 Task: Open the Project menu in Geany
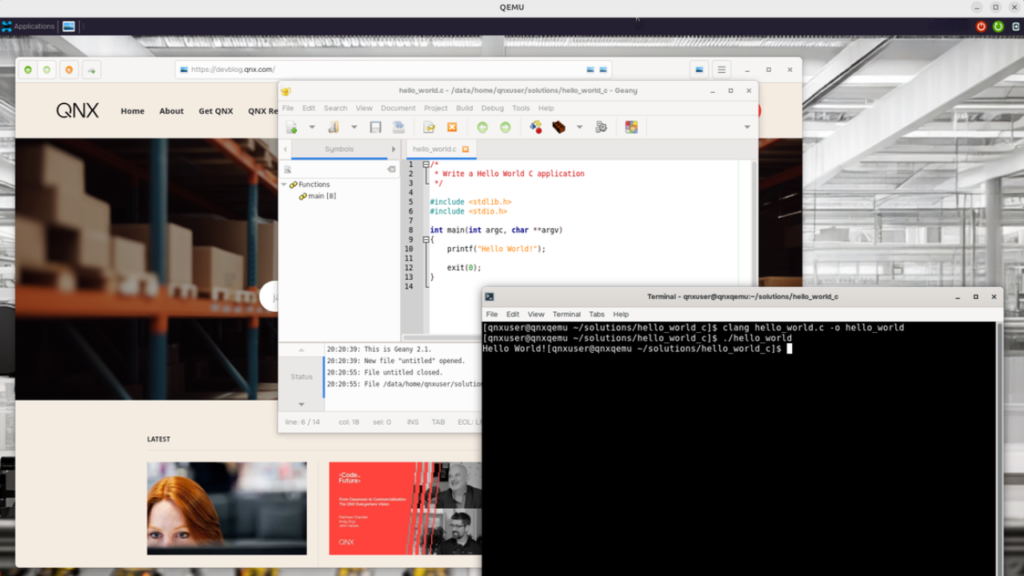pyautogui.click(x=436, y=108)
